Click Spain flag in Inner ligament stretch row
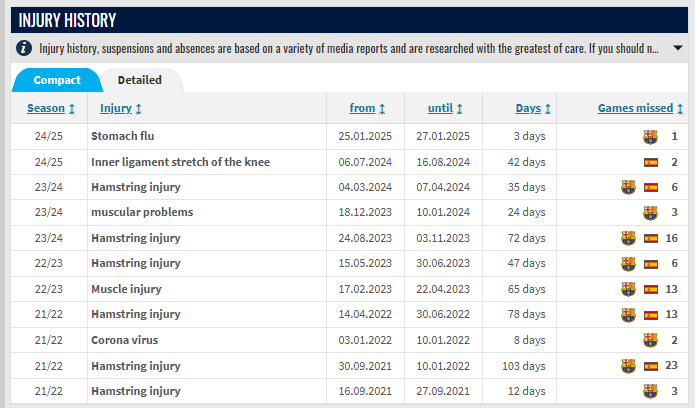Screen dimensions: 695x408 [651, 162]
